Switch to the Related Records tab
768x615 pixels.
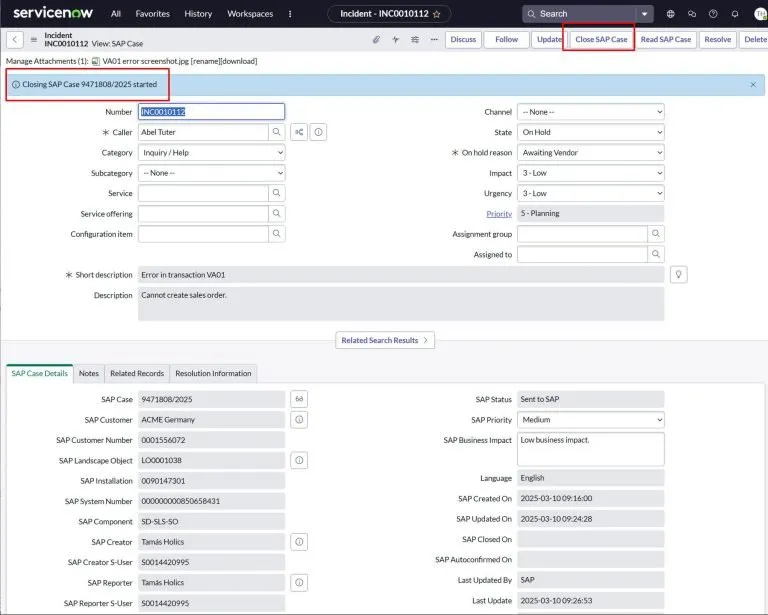(x=137, y=374)
